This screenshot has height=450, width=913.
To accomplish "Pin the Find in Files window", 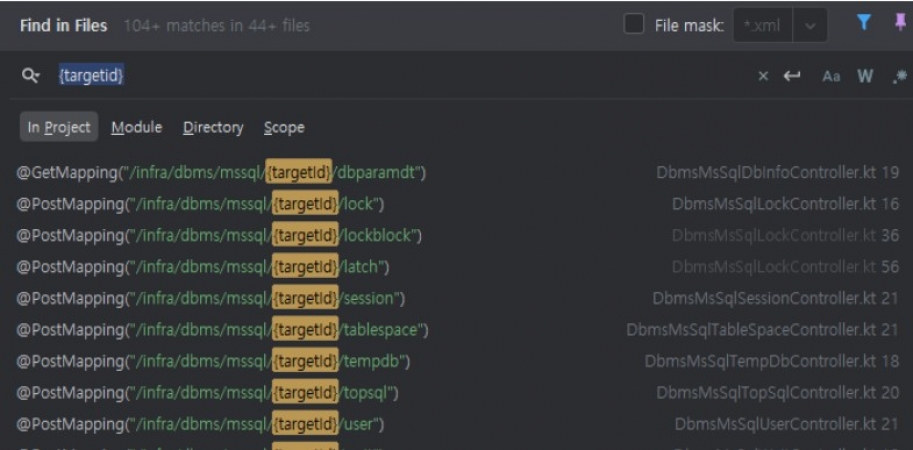I will (900, 25).
